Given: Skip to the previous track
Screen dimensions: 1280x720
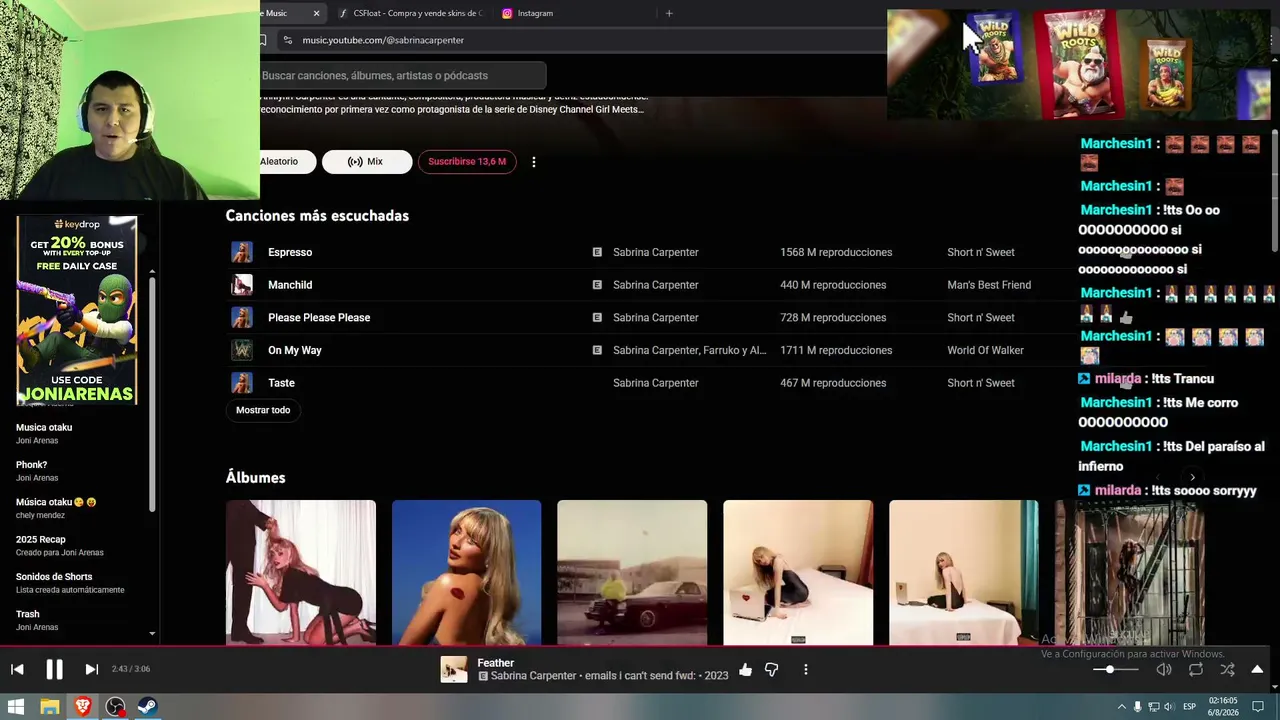Looking at the screenshot, I should click(x=17, y=669).
